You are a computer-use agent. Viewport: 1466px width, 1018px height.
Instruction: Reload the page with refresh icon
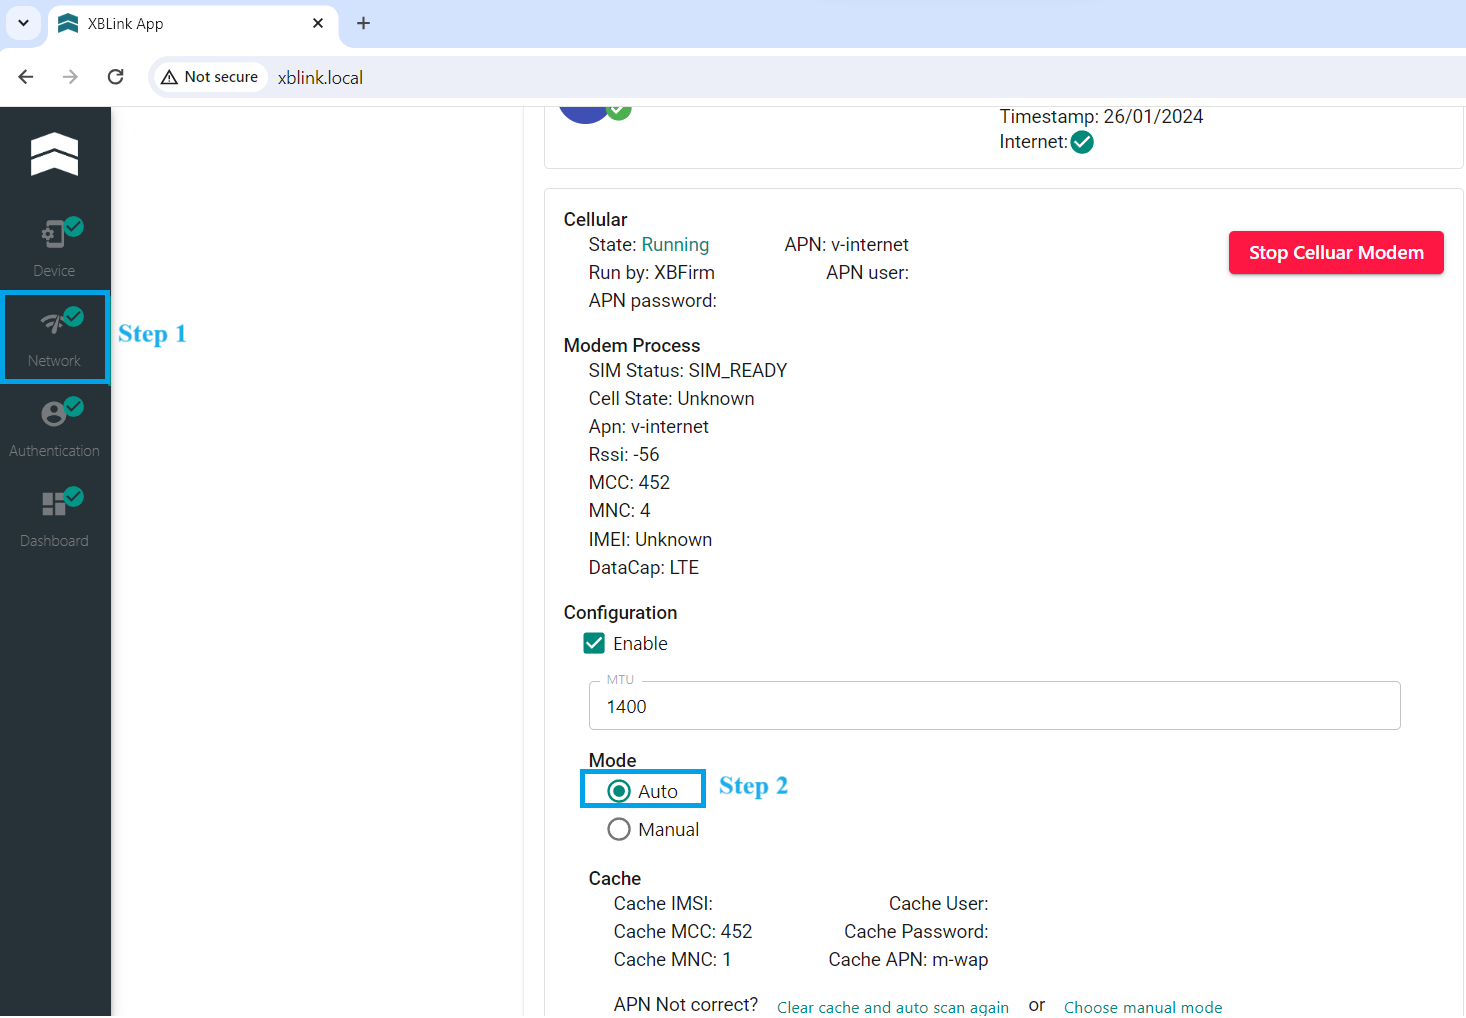[x=116, y=77]
